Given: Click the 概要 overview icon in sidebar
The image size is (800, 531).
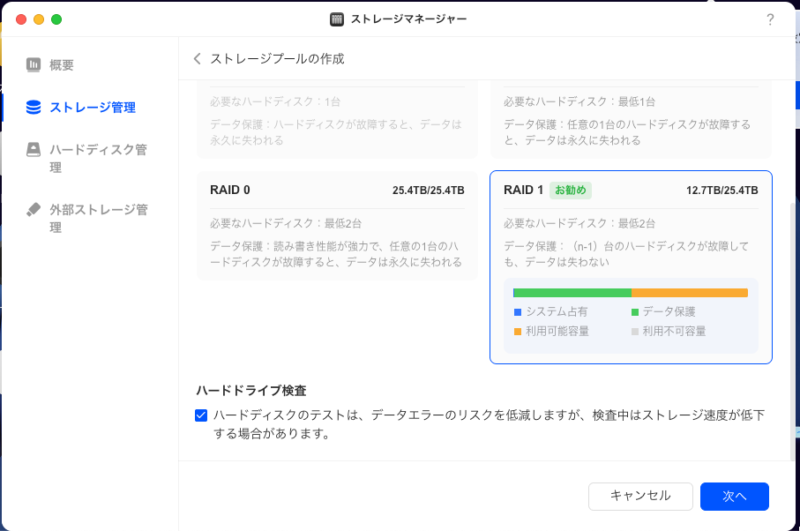Looking at the screenshot, I should point(34,65).
